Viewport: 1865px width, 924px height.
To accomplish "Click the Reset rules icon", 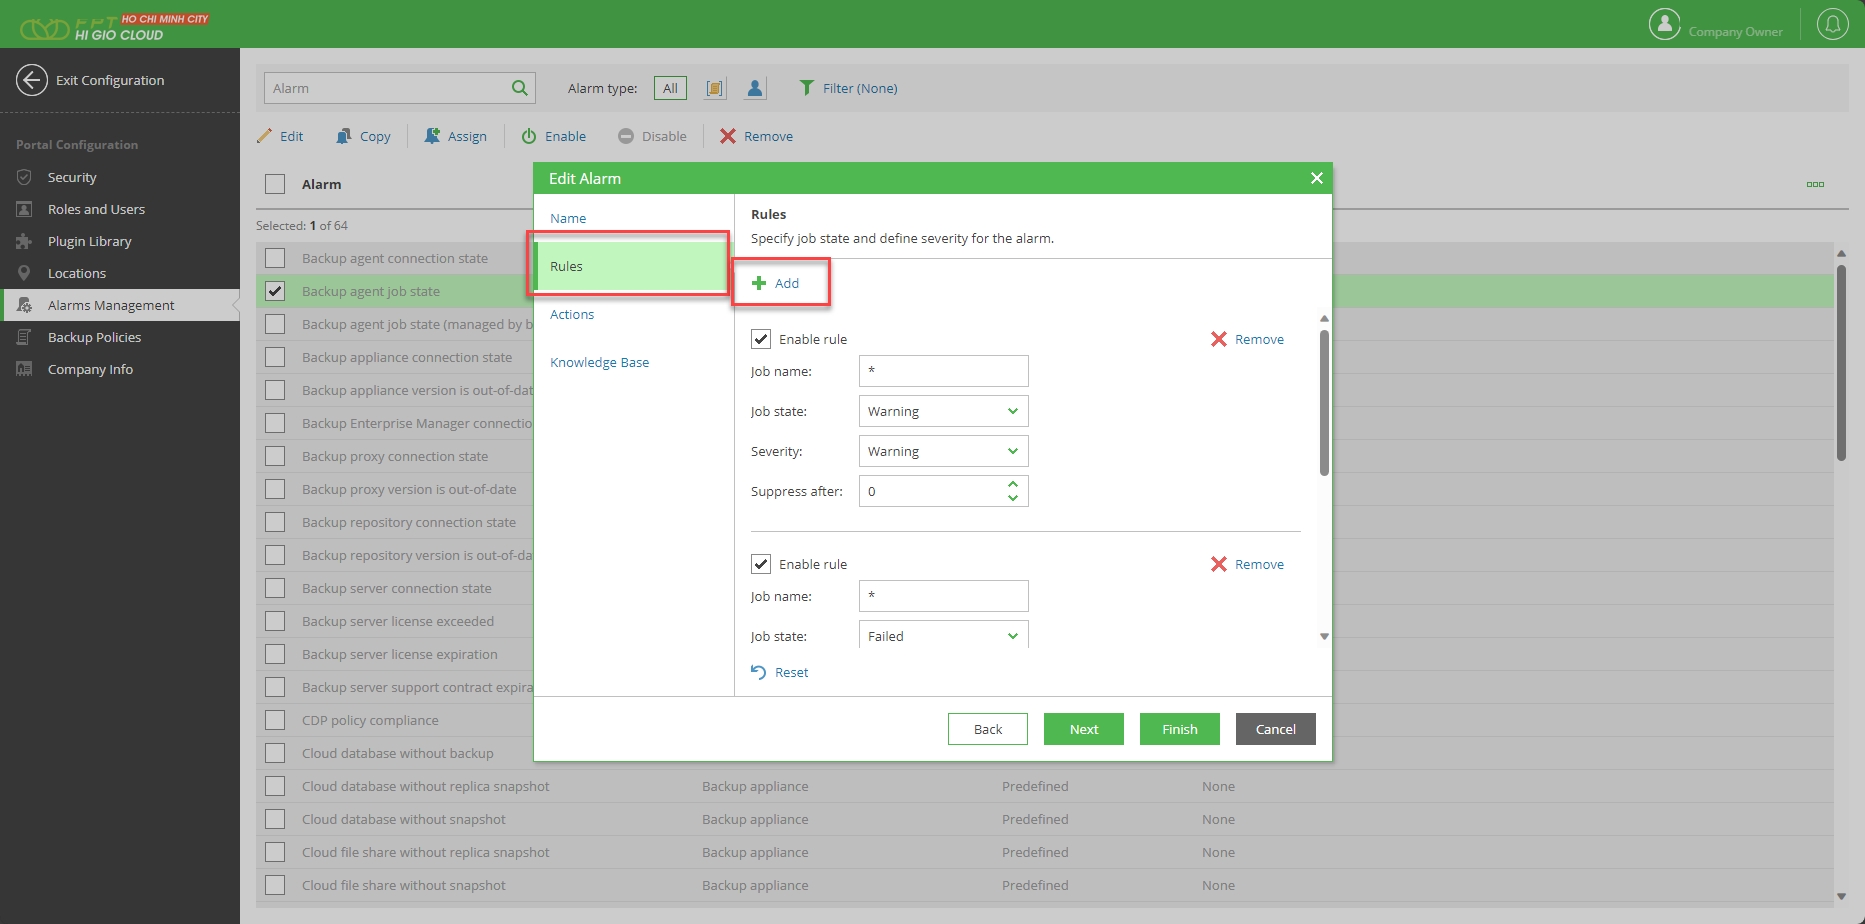I will [759, 672].
